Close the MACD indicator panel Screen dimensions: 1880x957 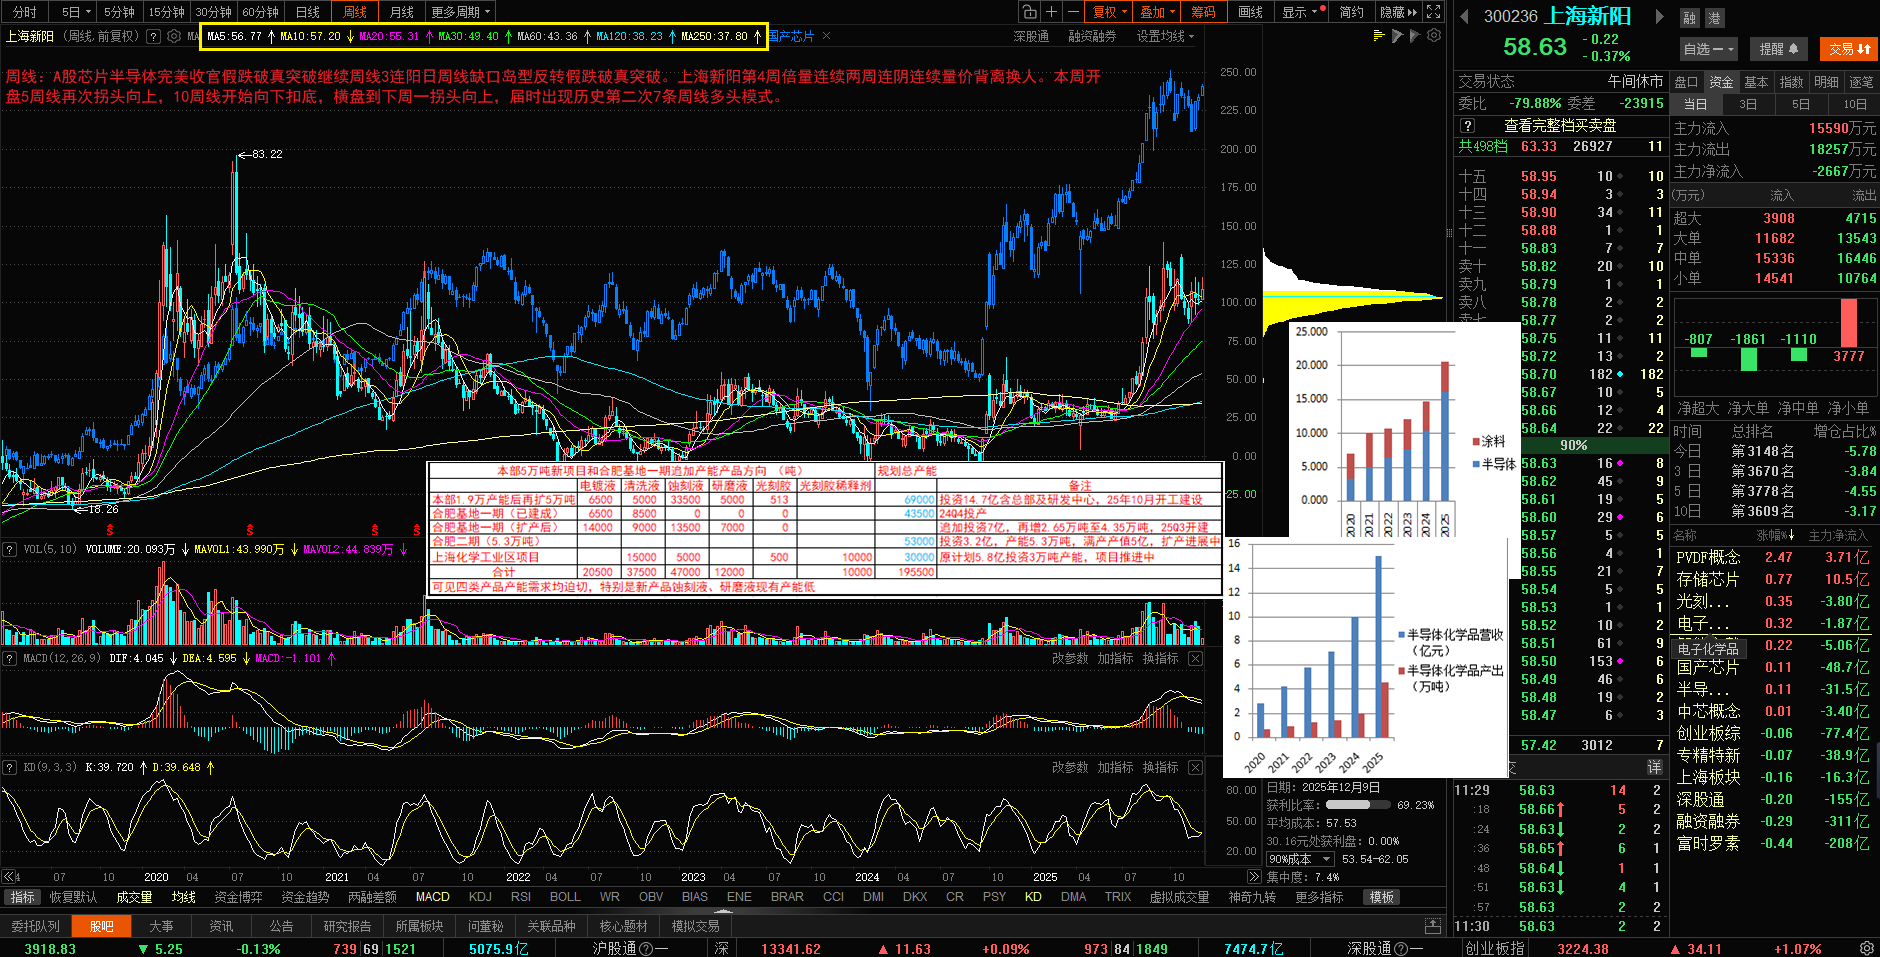click(1195, 658)
